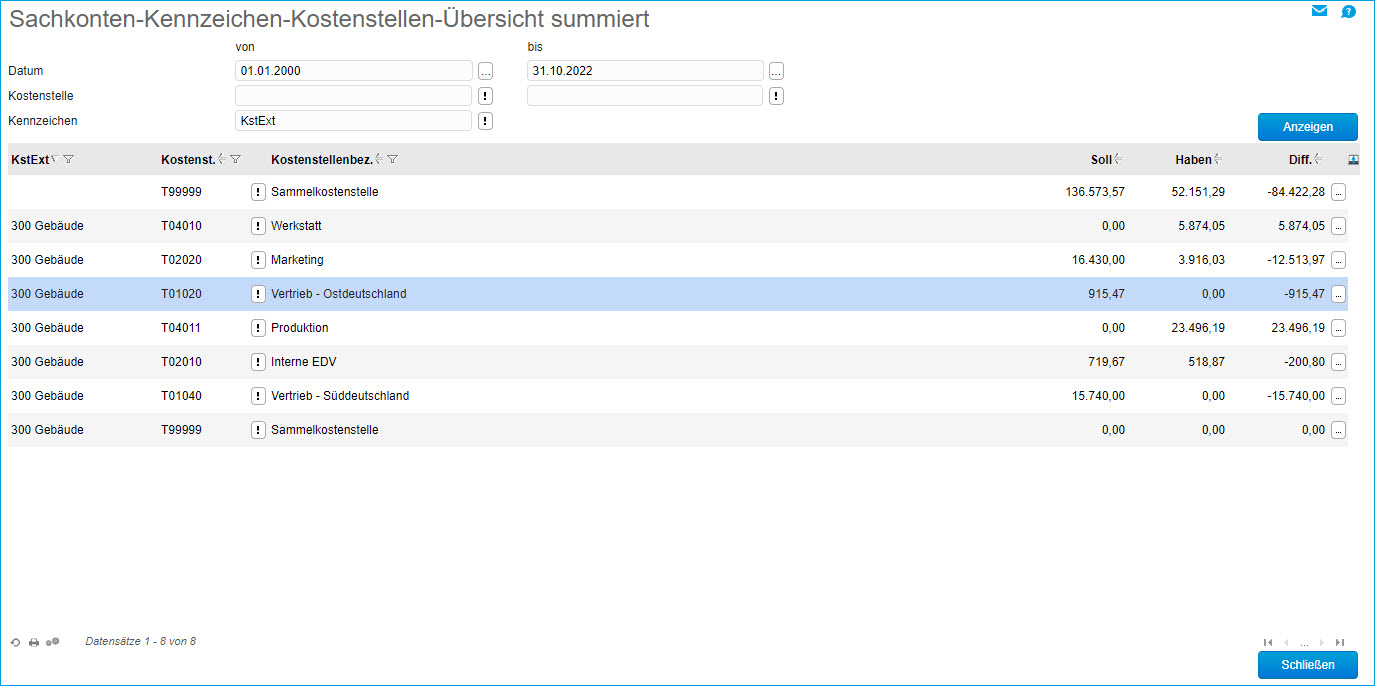Sort by Kostenst. column arrows
The width and height of the screenshot is (1375, 686).
pyautogui.click(x=221, y=159)
